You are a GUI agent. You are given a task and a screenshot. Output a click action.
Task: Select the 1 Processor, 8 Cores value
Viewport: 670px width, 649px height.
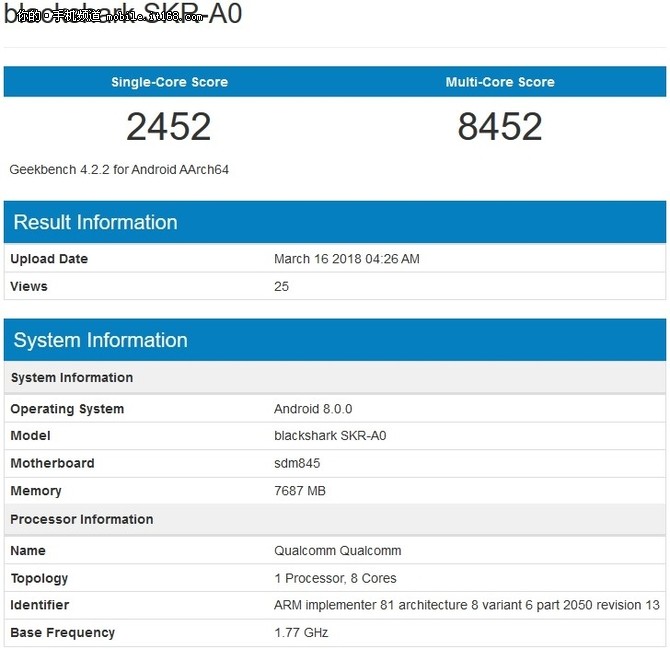[335, 578]
